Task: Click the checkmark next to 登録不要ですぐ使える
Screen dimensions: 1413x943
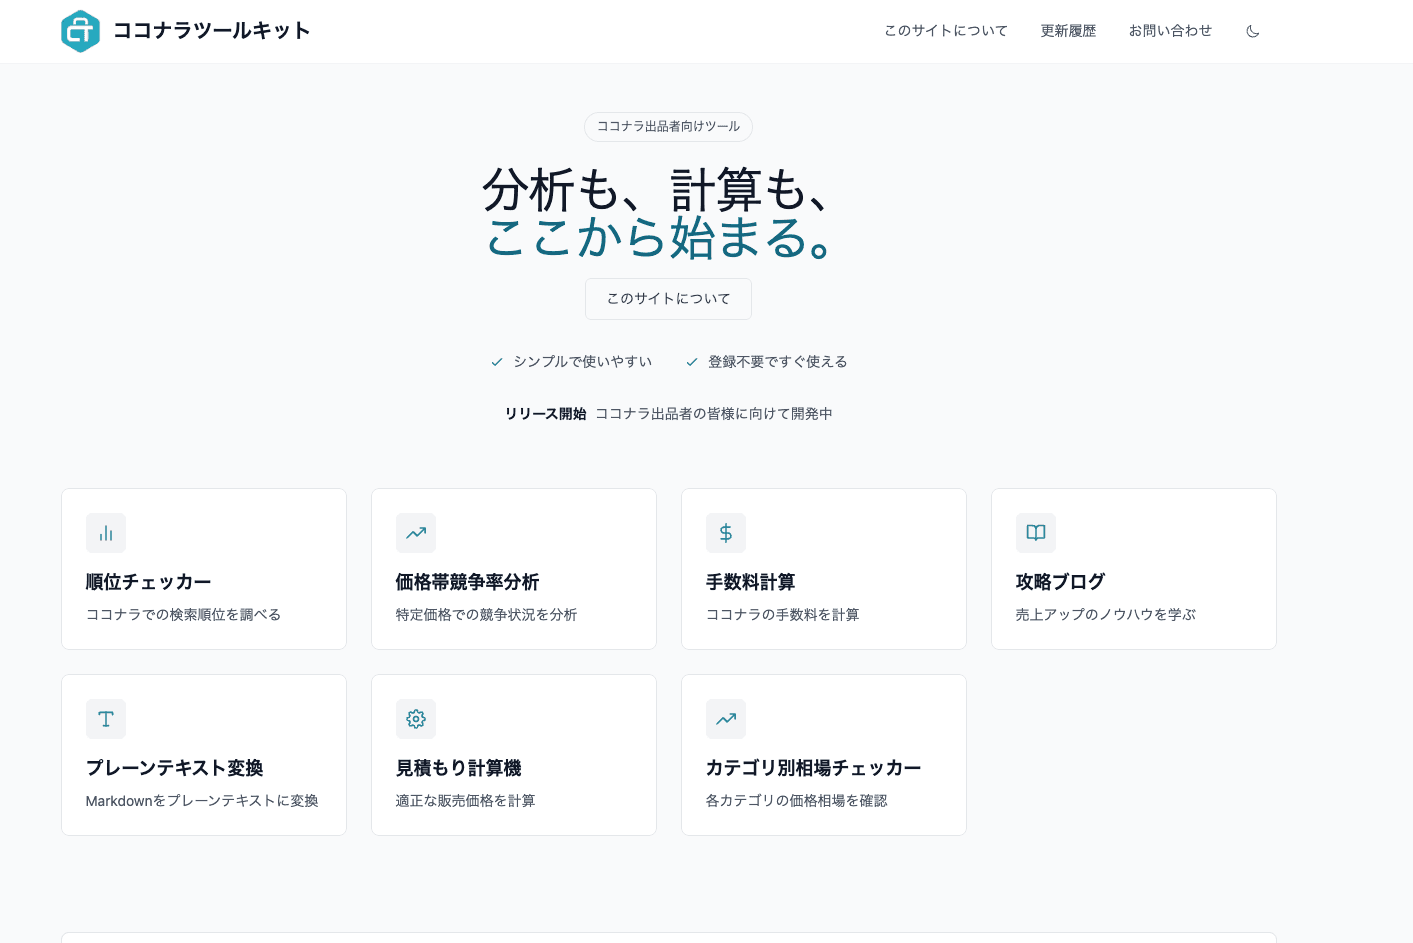Action: click(692, 362)
